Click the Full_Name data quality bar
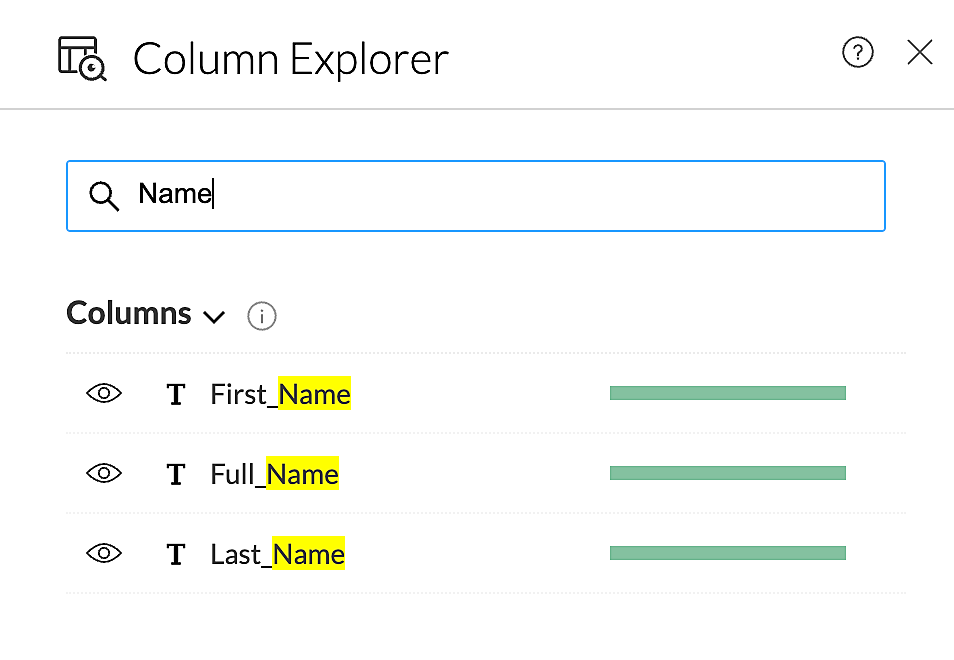 727,473
